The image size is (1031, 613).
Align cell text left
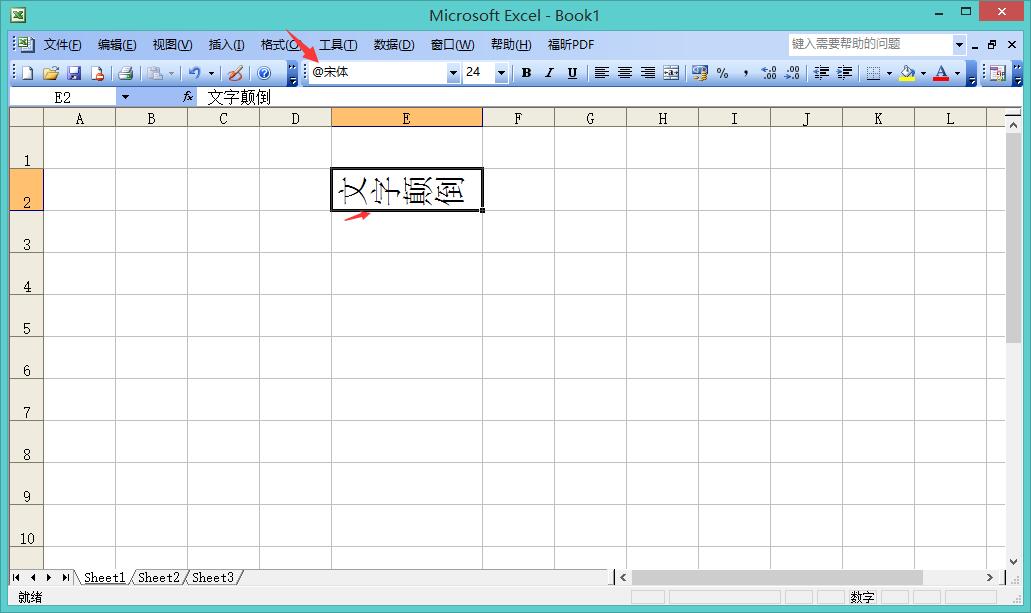[602, 73]
